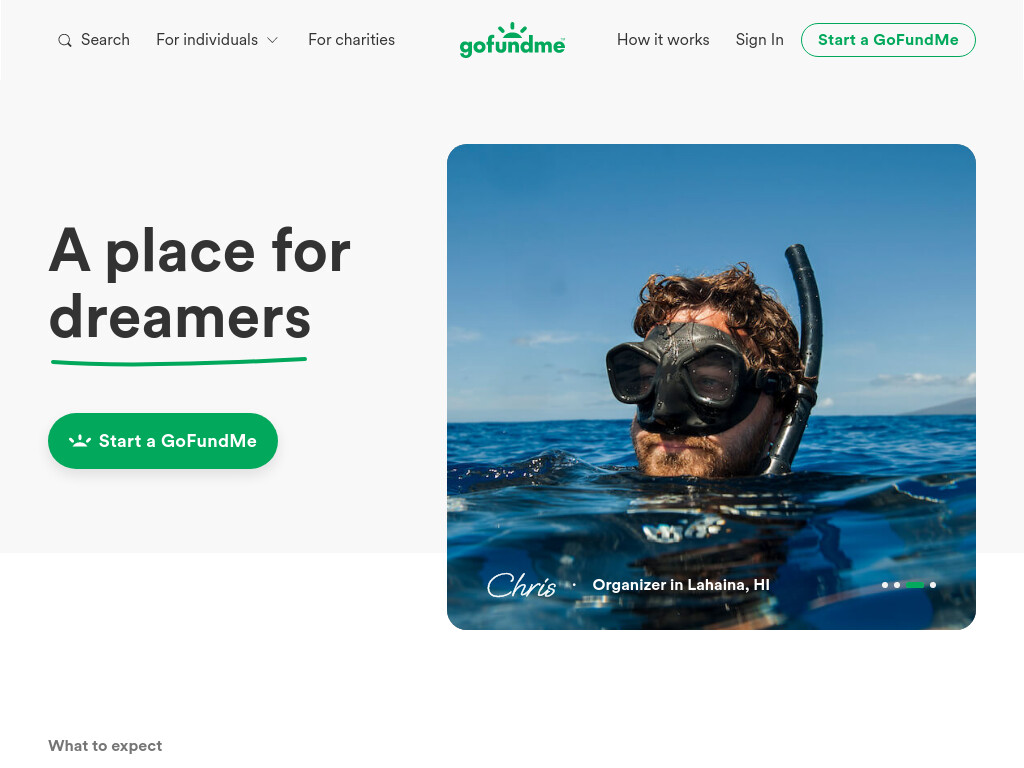Click the What to expect heading
This screenshot has width=1024, height=768.
point(105,746)
